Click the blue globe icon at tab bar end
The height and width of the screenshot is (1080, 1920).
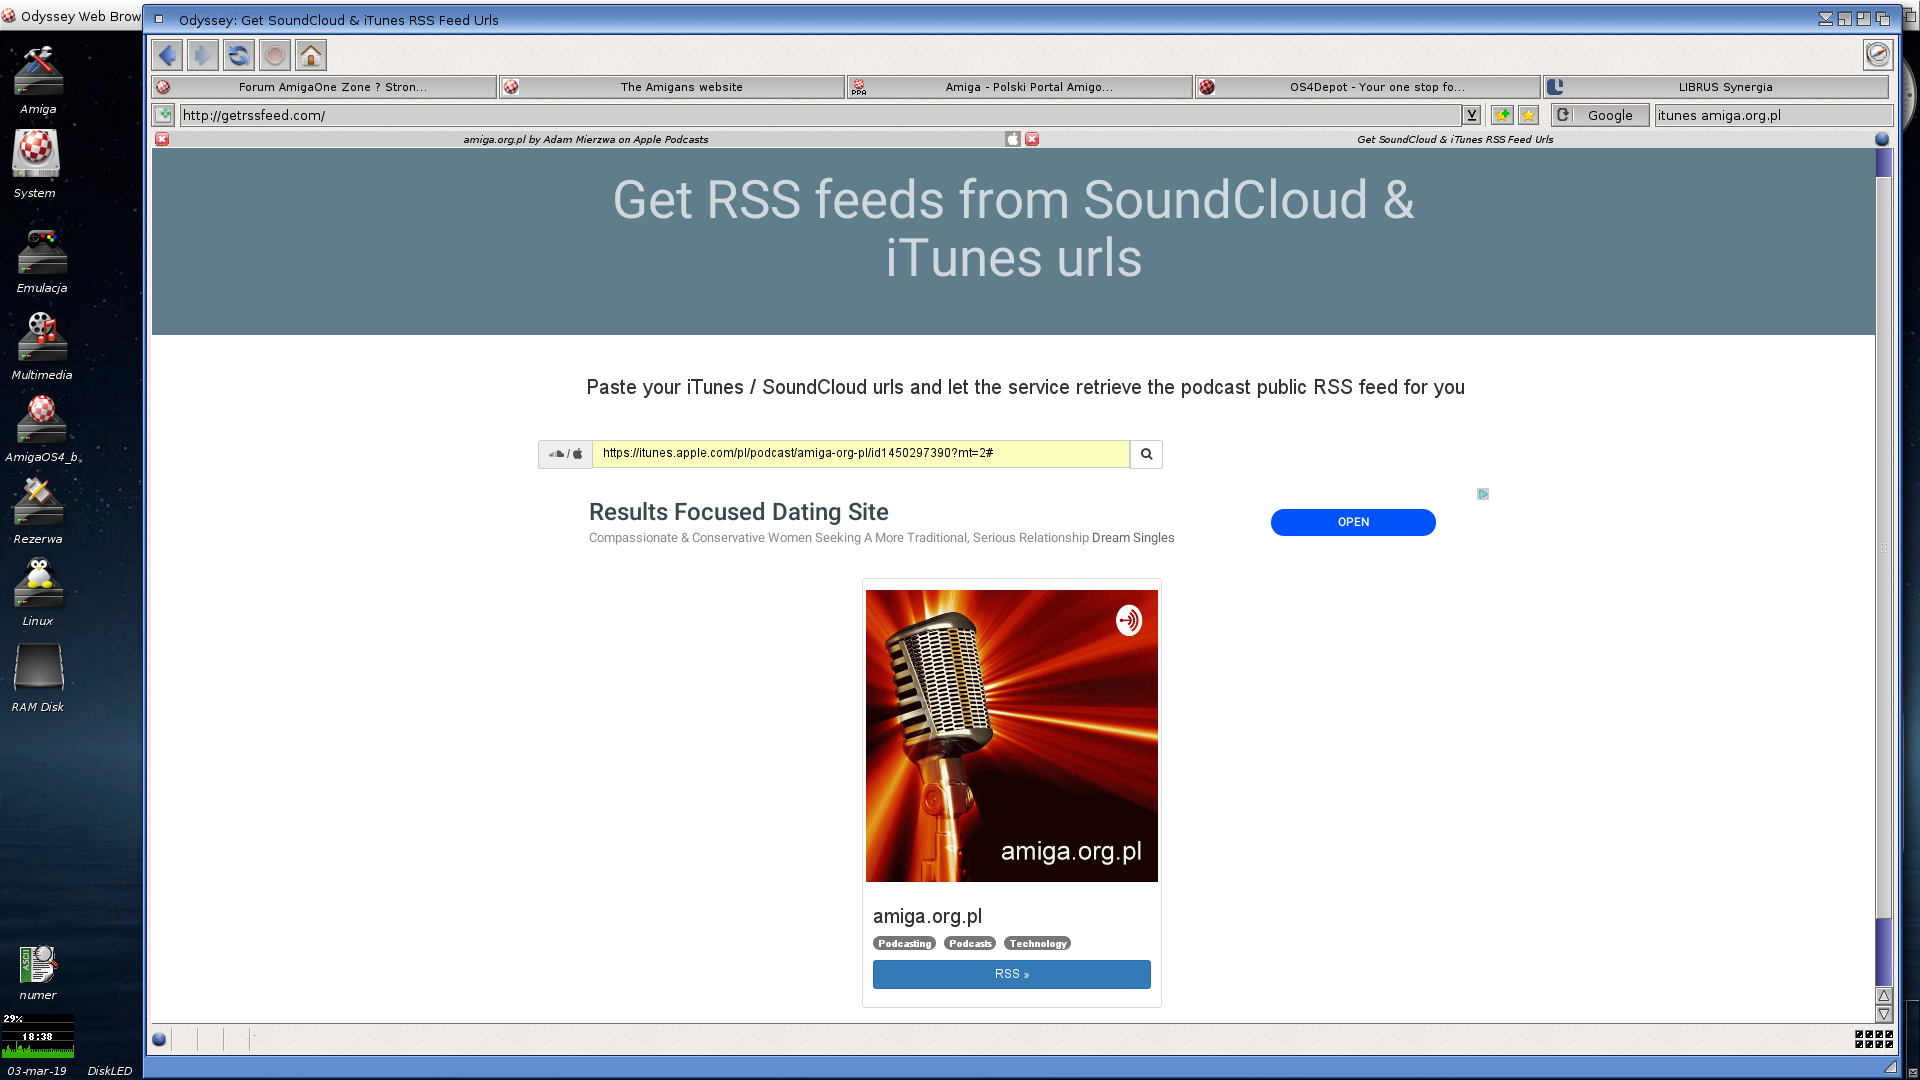point(1882,139)
